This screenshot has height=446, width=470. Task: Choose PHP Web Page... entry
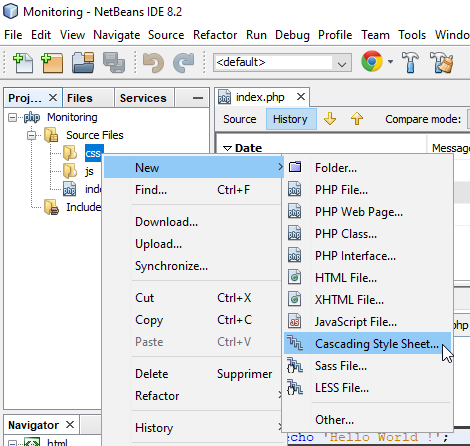pos(367,211)
